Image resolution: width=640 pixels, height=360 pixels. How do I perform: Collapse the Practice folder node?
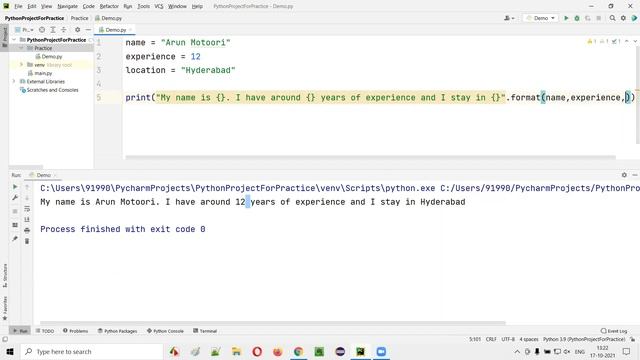pos(21,48)
